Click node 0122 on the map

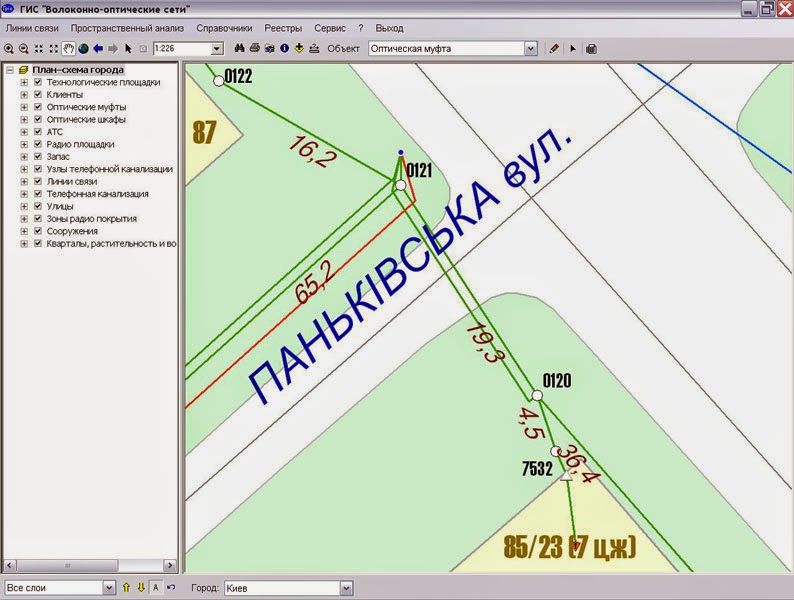(219, 81)
